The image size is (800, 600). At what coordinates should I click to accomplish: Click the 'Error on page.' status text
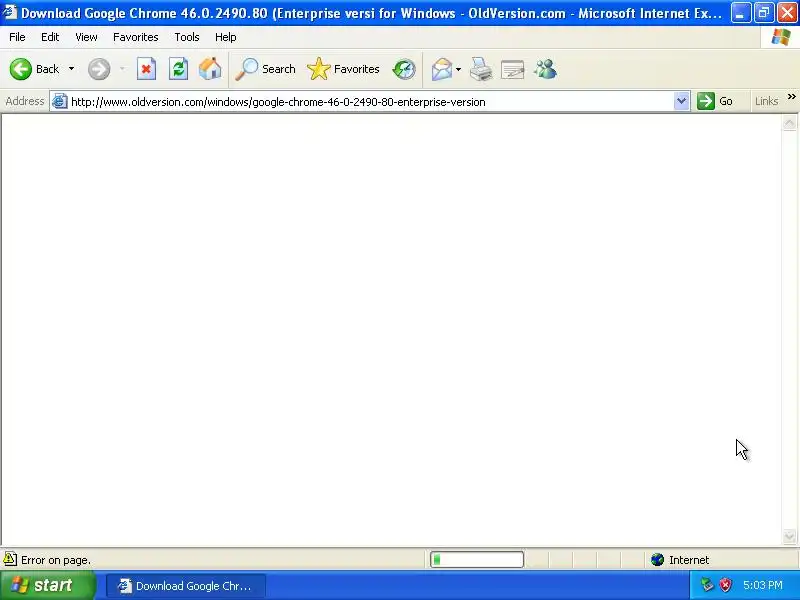(x=56, y=560)
